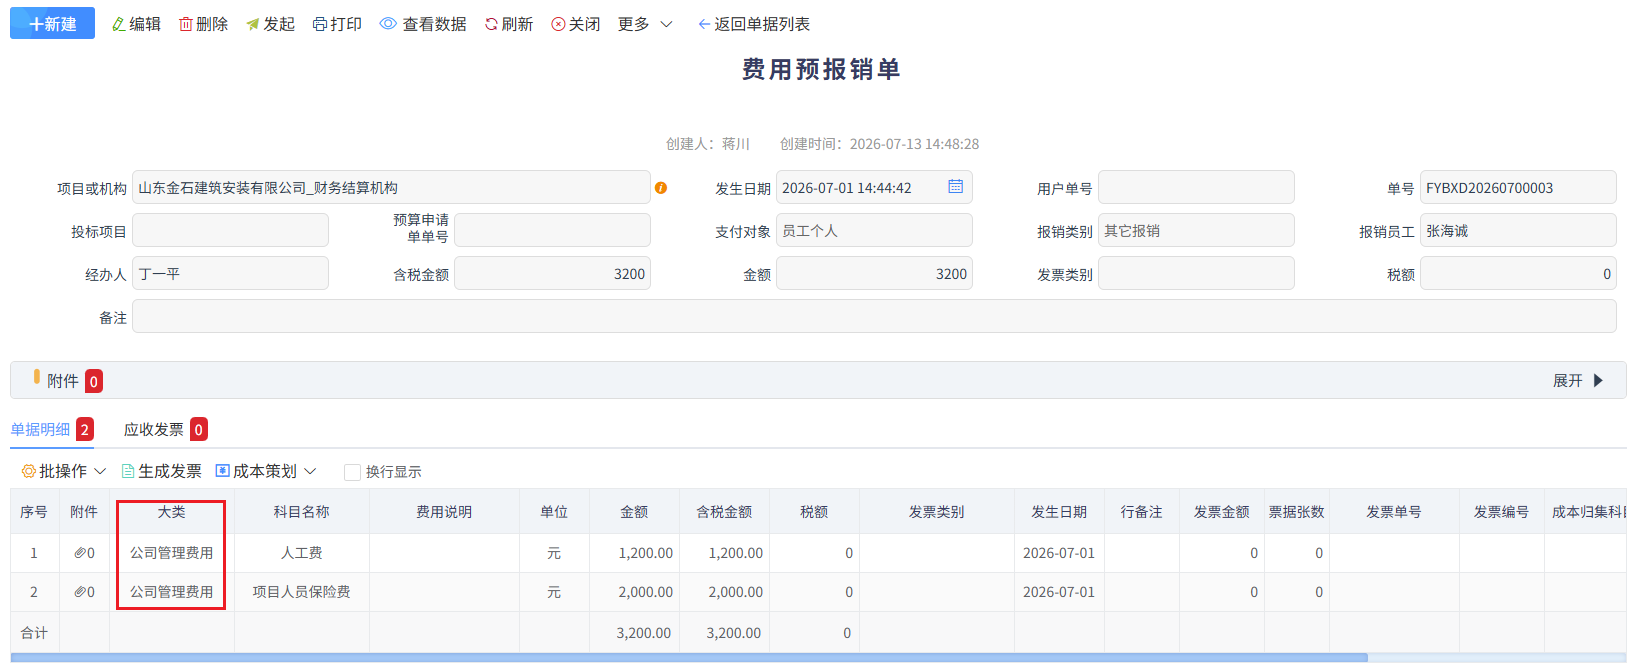1645x665 pixels.
Task: Click the 删除 trash icon
Action: click(x=186, y=24)
